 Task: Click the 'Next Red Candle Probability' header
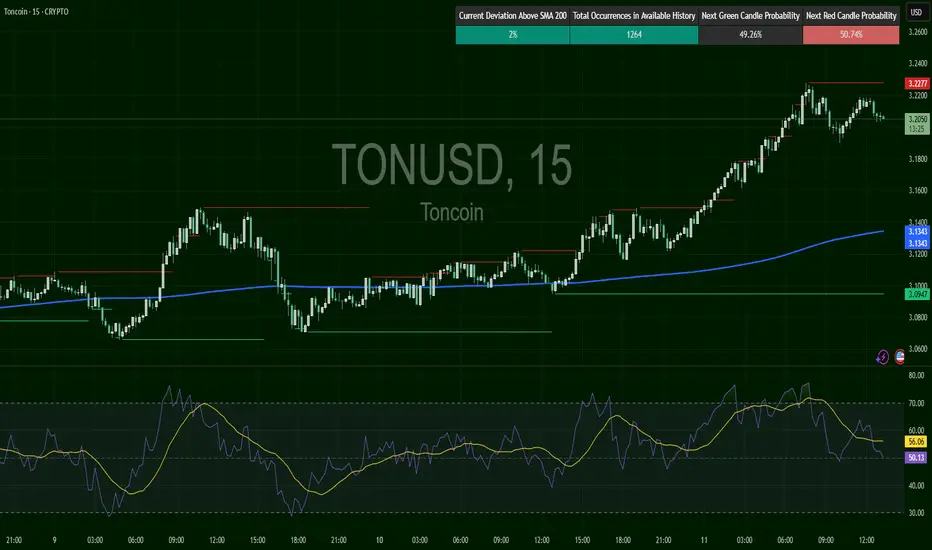pos(851,16)
